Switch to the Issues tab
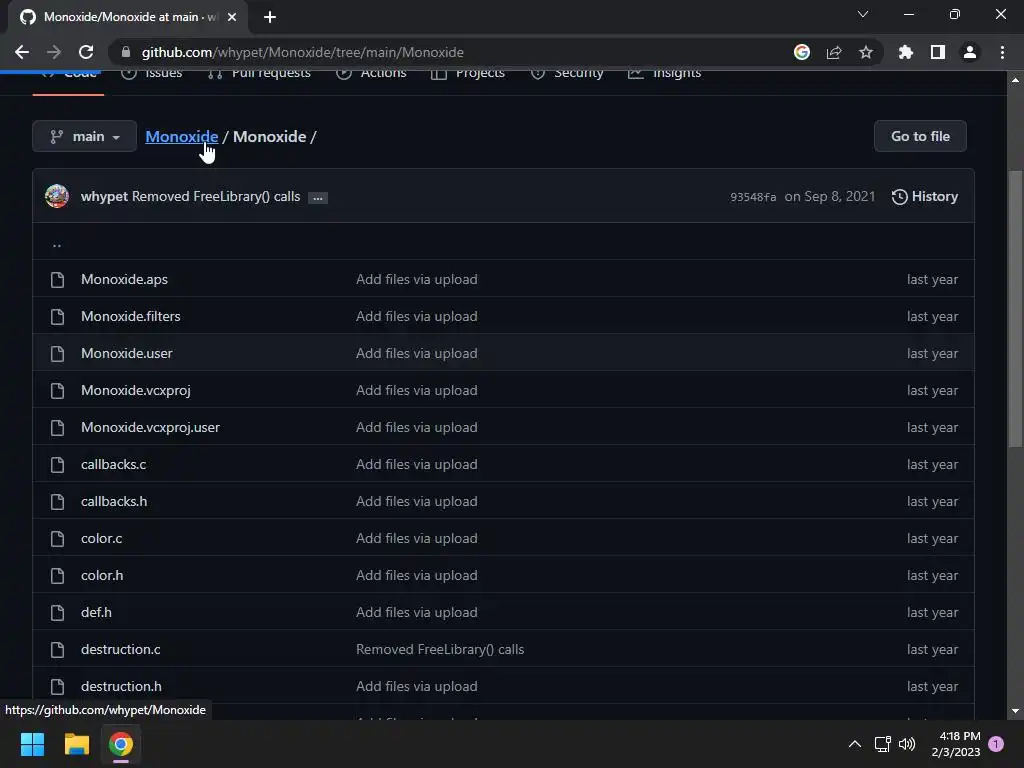 point(152,72)
